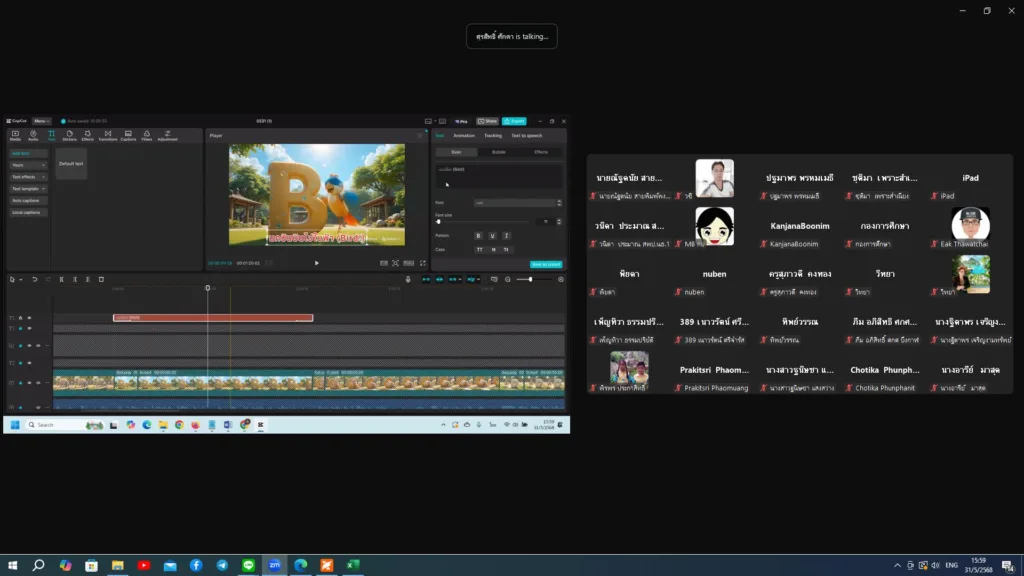Toggle Italic text pattern button
This screenshot has width=1024, height=576.
506,235
